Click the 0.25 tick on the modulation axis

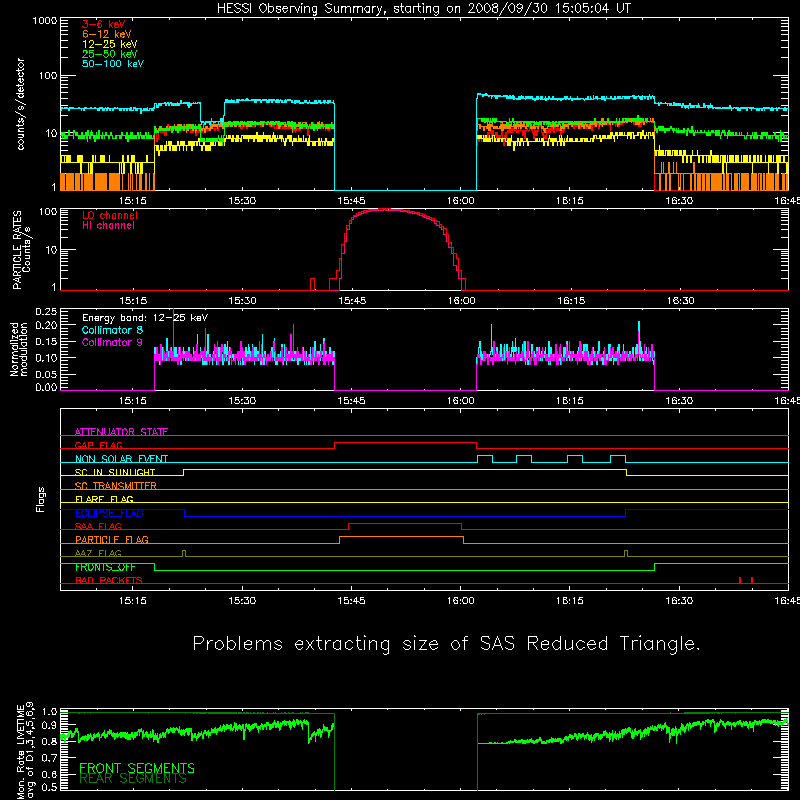46,312
